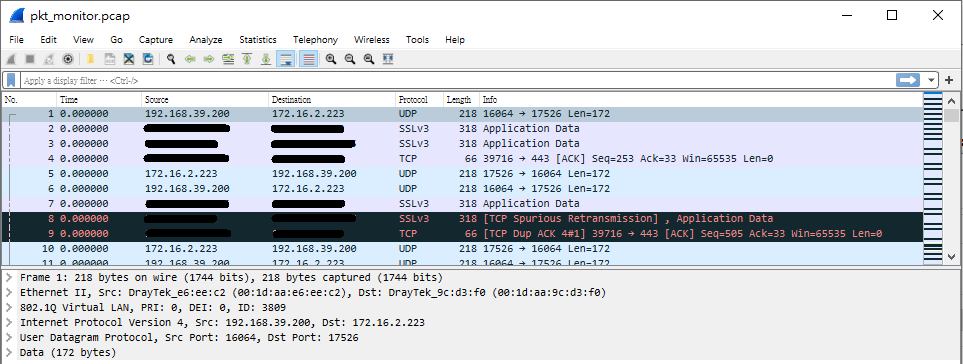Click the Info column header
The height and width of the screenshot is (364, 963).
pos(701,99)
